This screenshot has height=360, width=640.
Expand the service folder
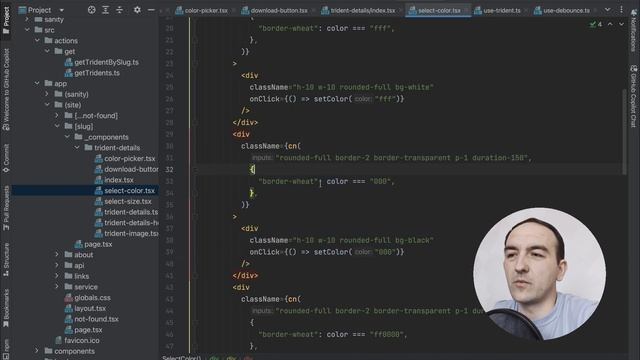(x=57, y=287)
